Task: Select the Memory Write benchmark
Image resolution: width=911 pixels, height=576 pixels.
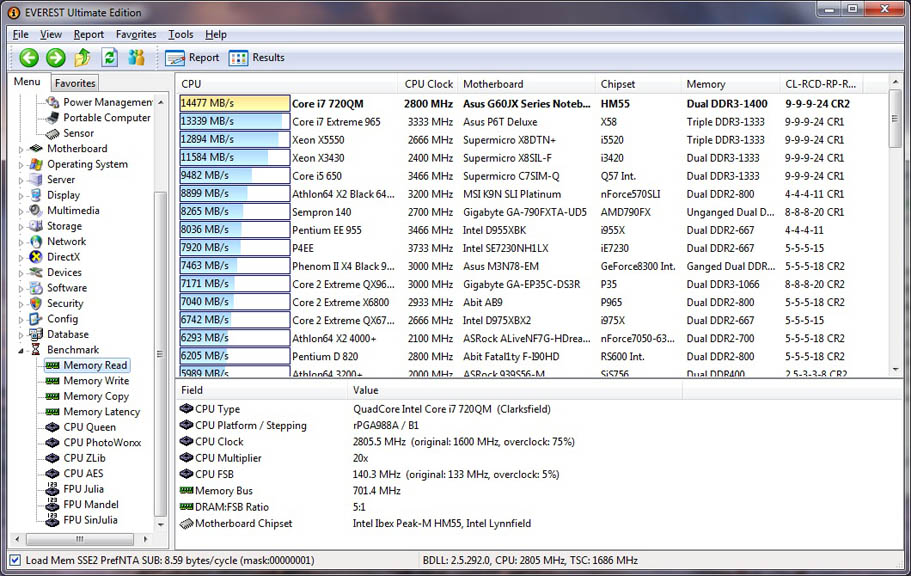Action: click(x=96, y=381)
